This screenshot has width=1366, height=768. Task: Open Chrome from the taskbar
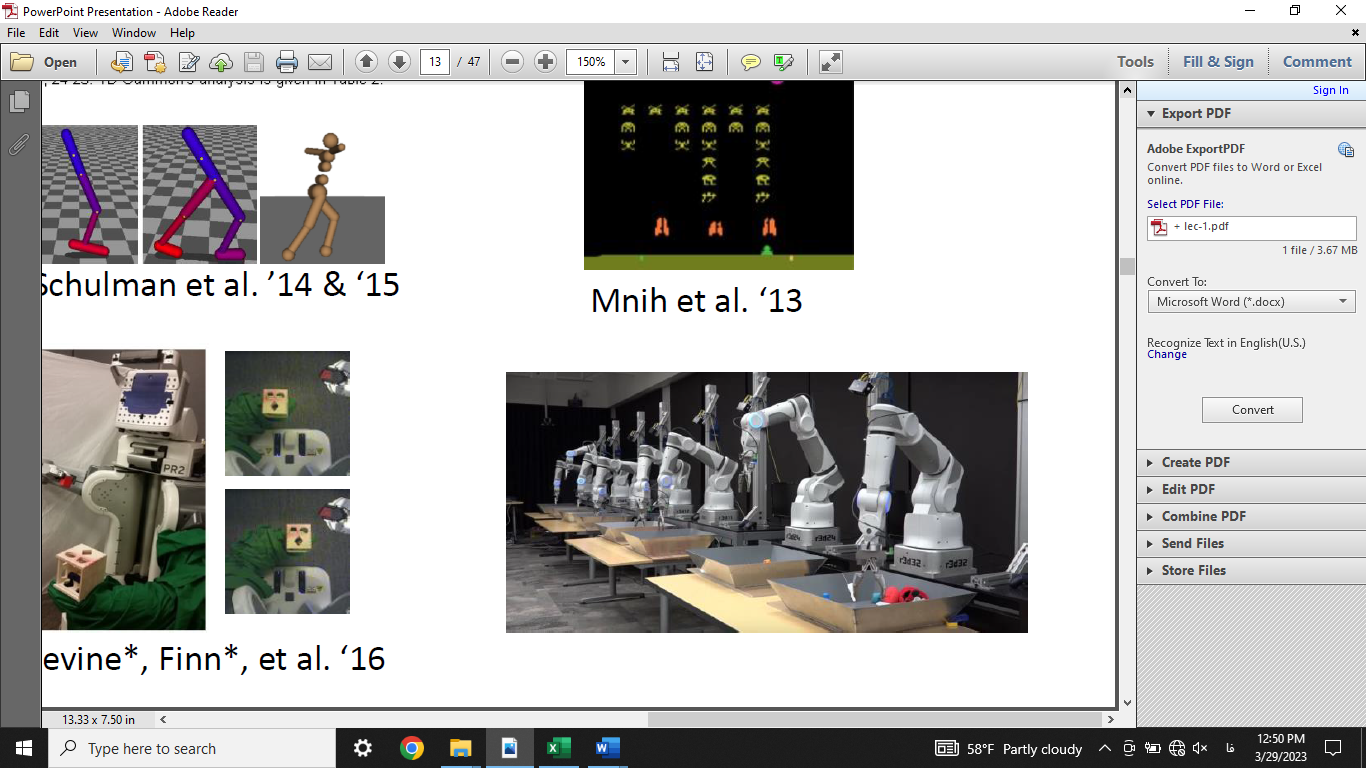[x=411, y=748]
